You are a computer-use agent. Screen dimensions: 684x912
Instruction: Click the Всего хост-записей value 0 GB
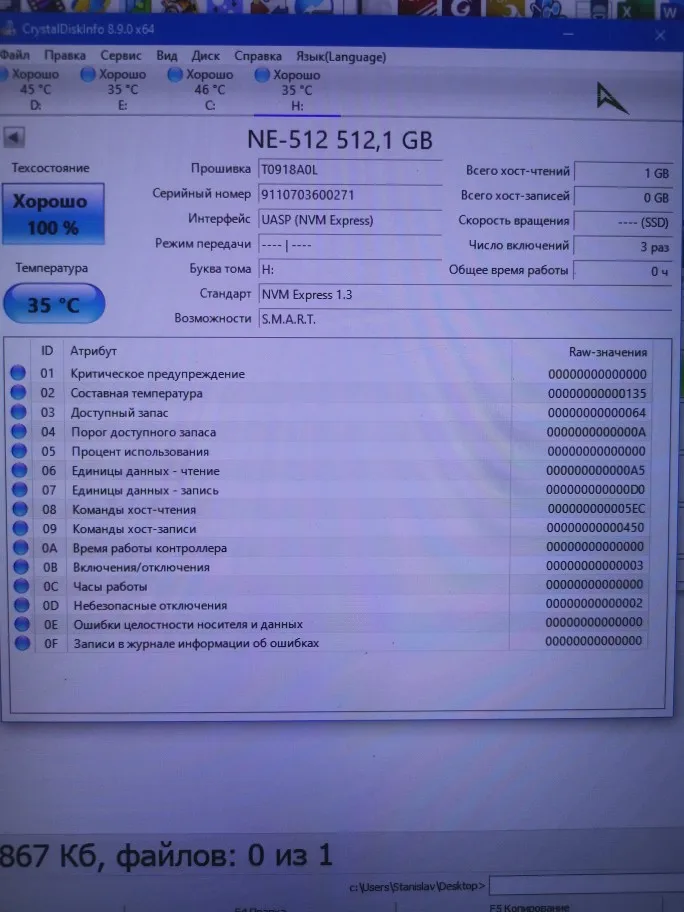click(624, 198)
